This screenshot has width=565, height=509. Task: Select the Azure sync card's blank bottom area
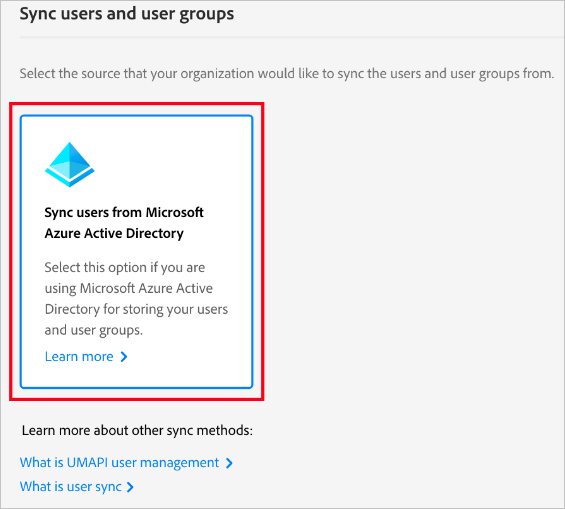(x=136, y=375)
